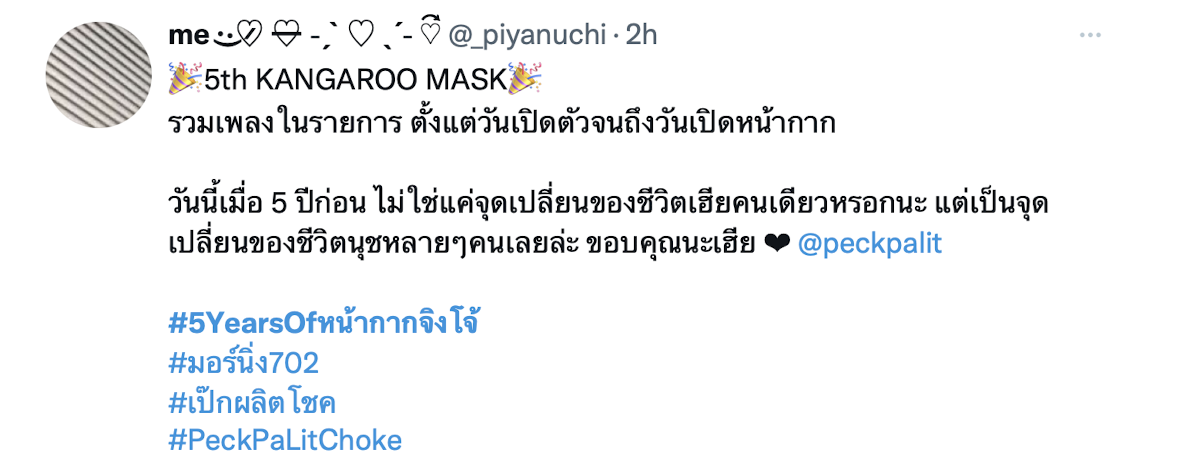This screenshot has height=468, width=1182.
Task: Open the @peckpalit mention
Action: point(869,244)
